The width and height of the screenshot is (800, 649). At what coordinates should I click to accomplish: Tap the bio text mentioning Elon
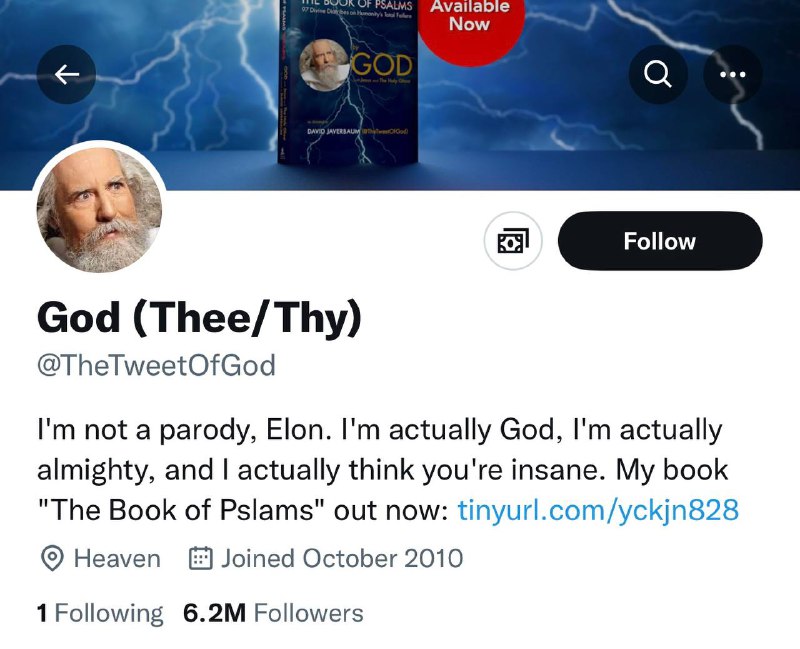click(x=379, y=431)
